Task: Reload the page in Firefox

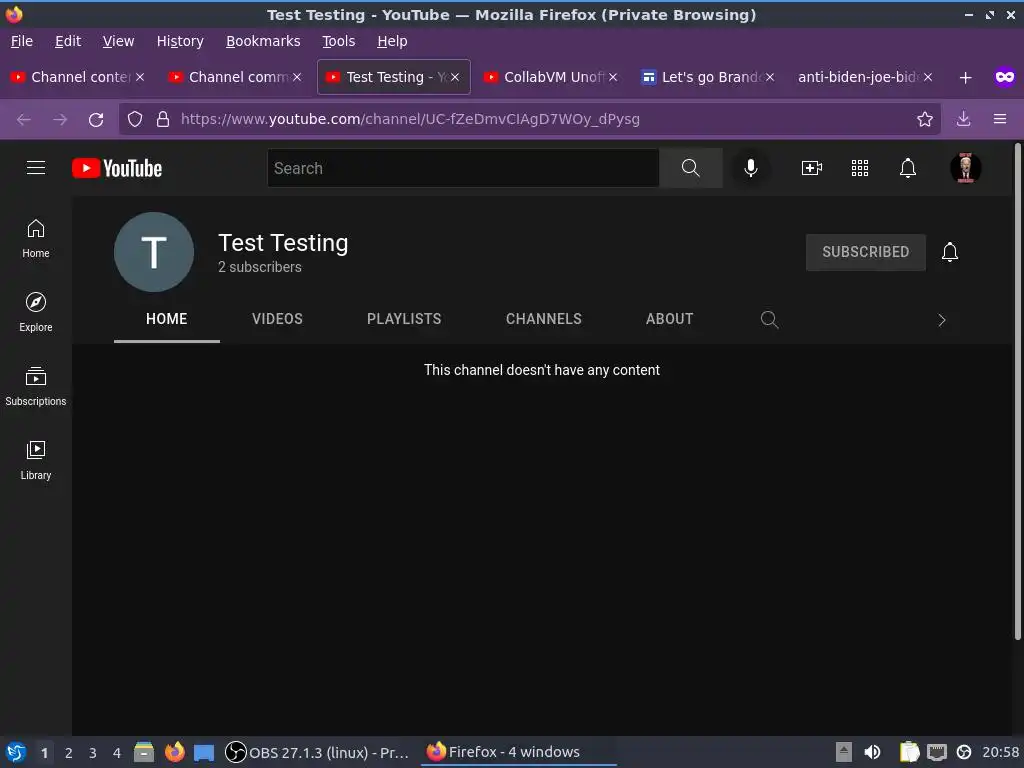Action: (96, 120)
